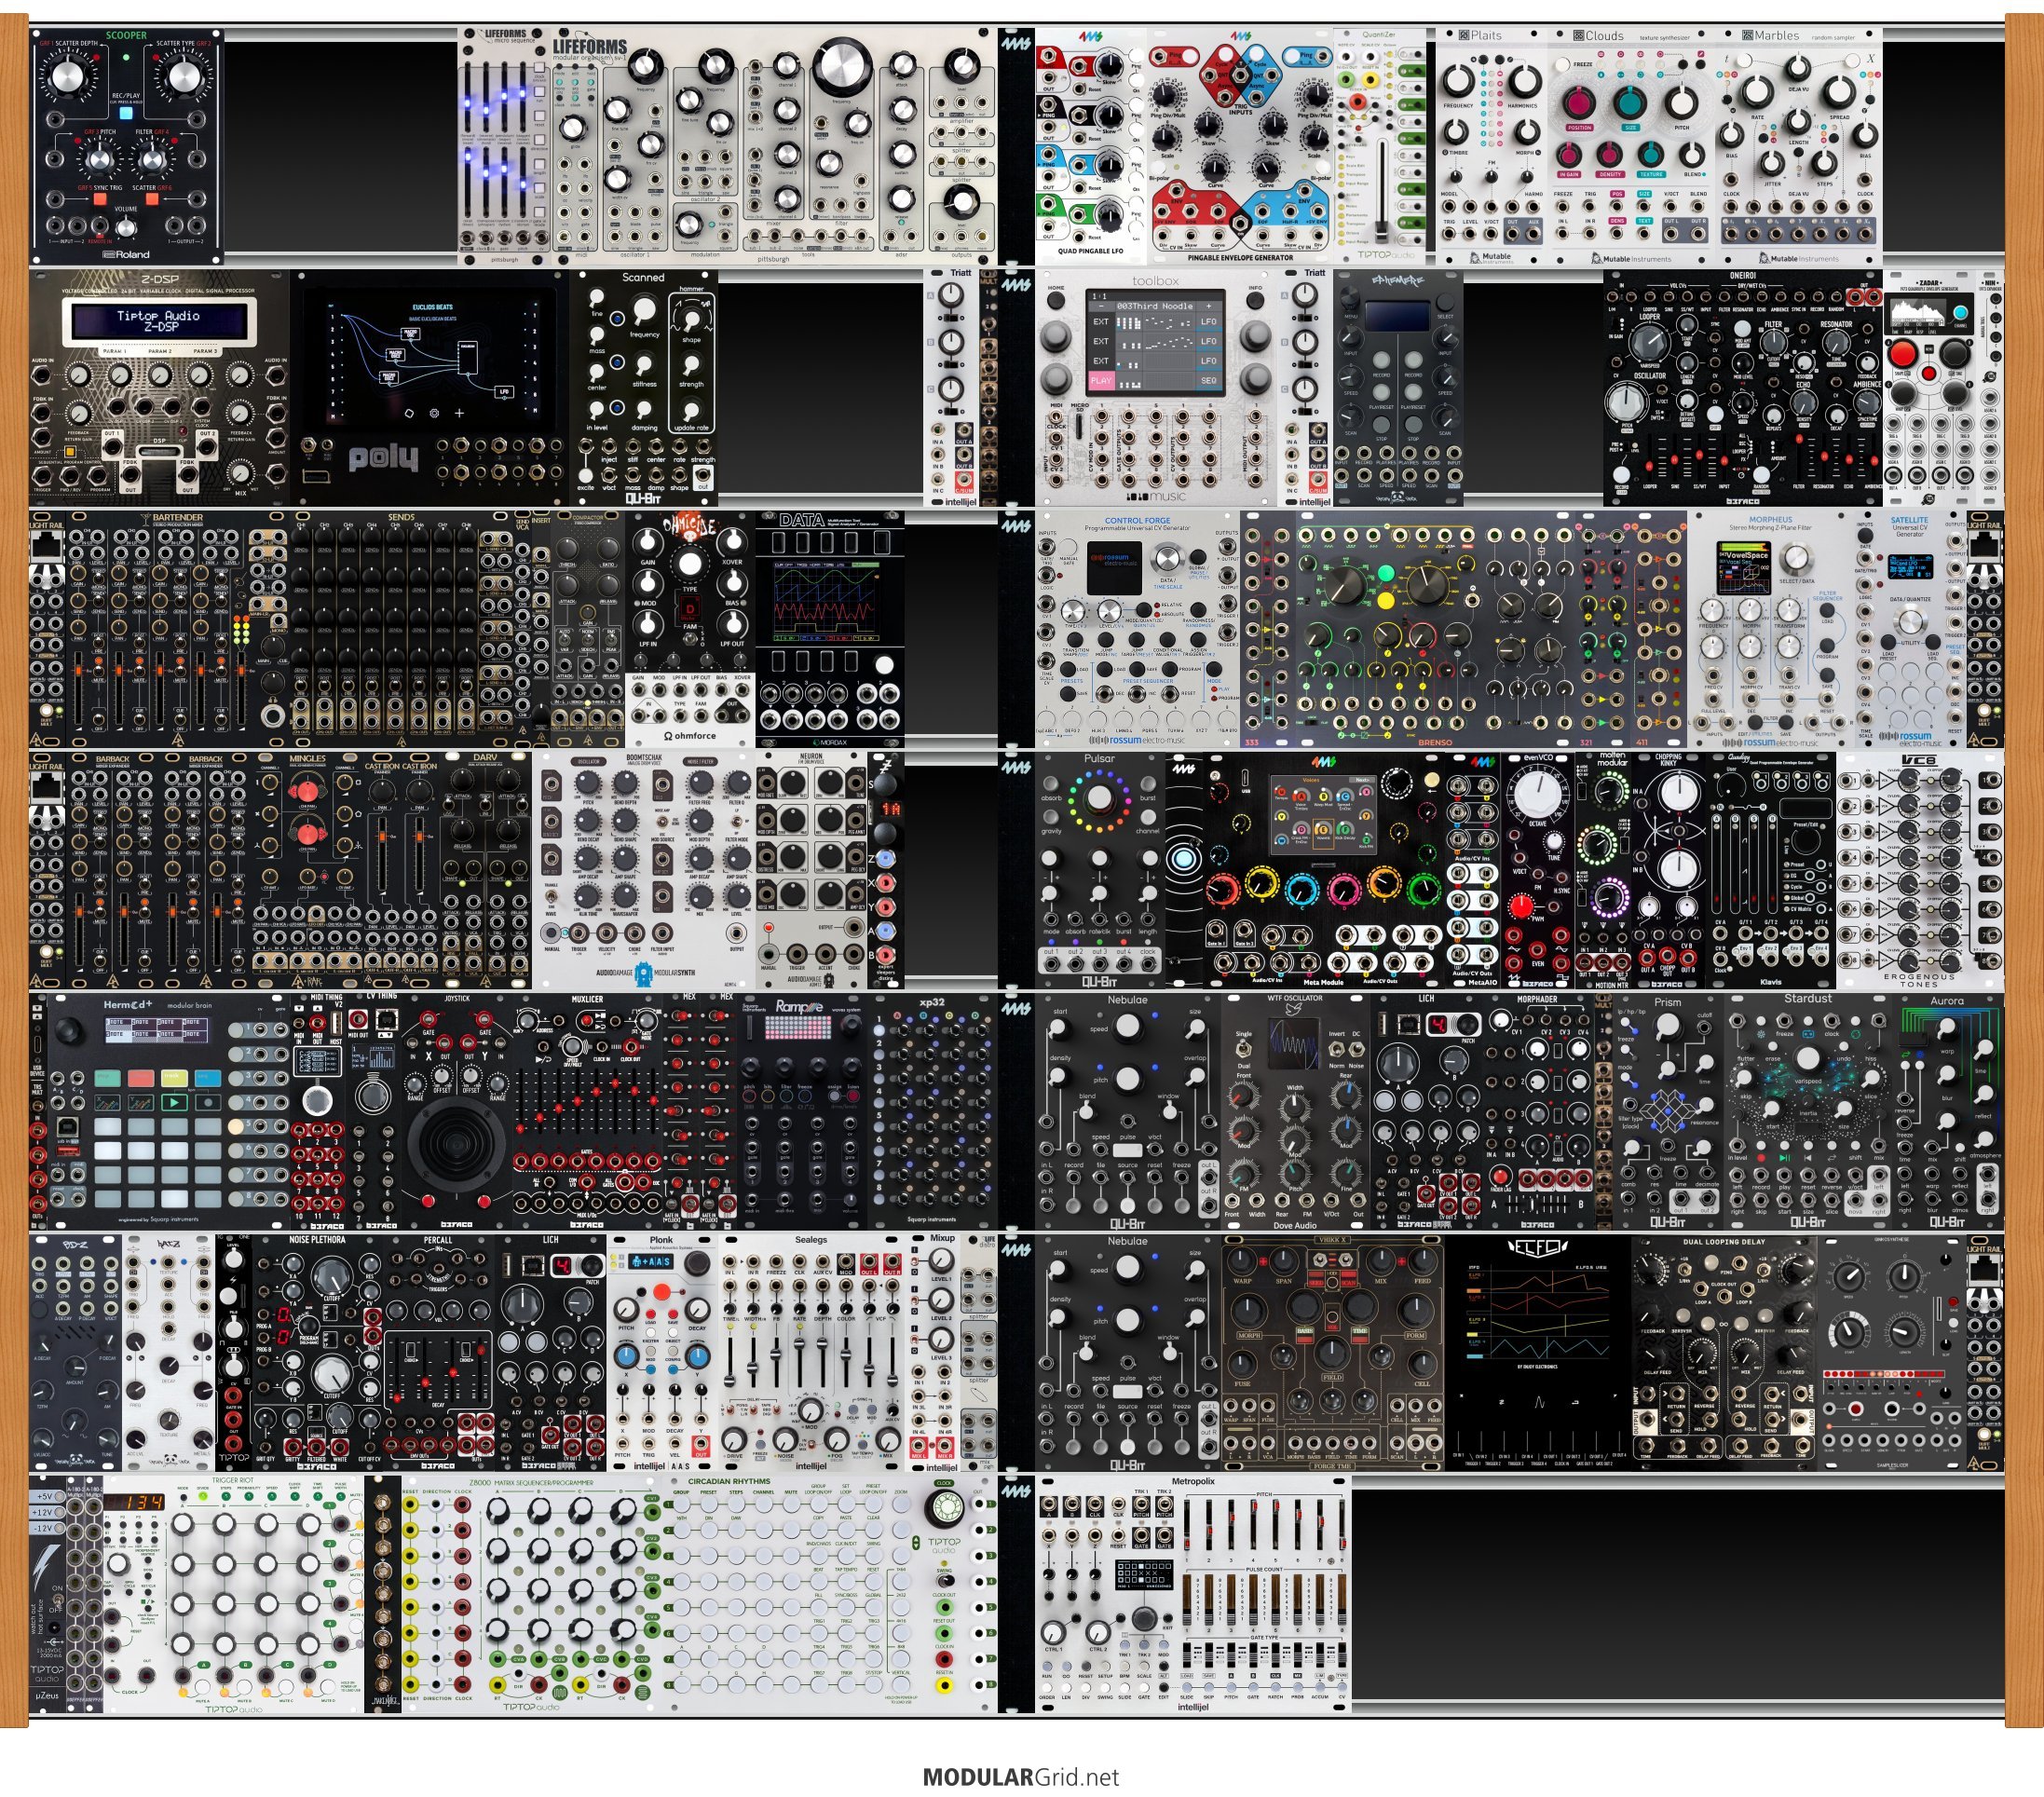
Task: Click the plus icon on the Poly screen
Action: [x=459, y=412]
